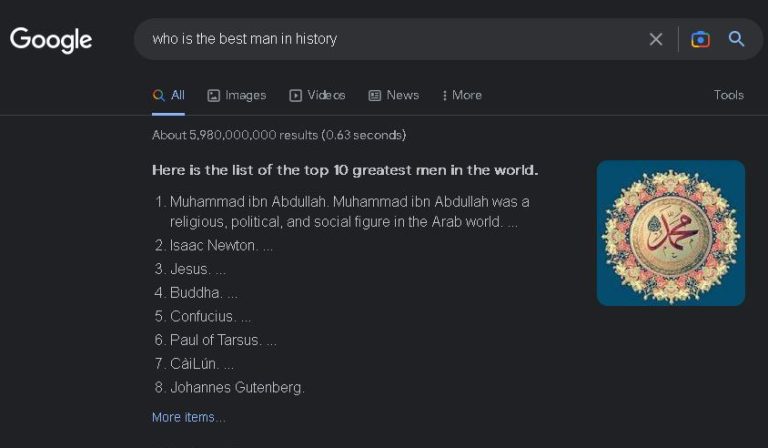Image resolution: width=768 pixels, height=448 pixels.
Task: Click the magnifying glass search icon
Action: [736, 39]
